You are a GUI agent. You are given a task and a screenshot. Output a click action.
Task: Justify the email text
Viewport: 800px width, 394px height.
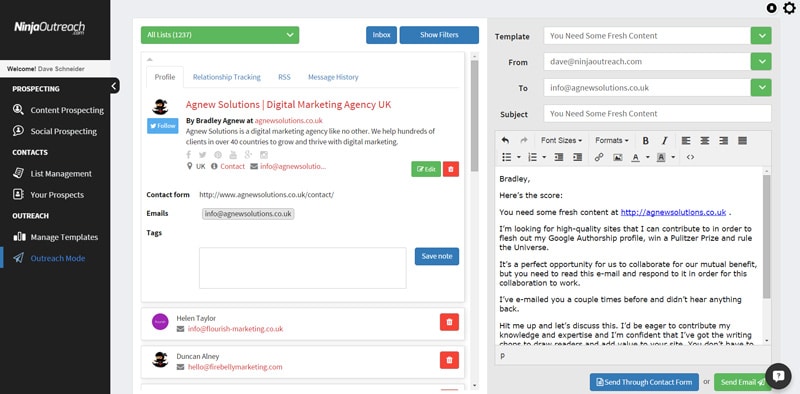pyautogui.click(x=742, y=141)
